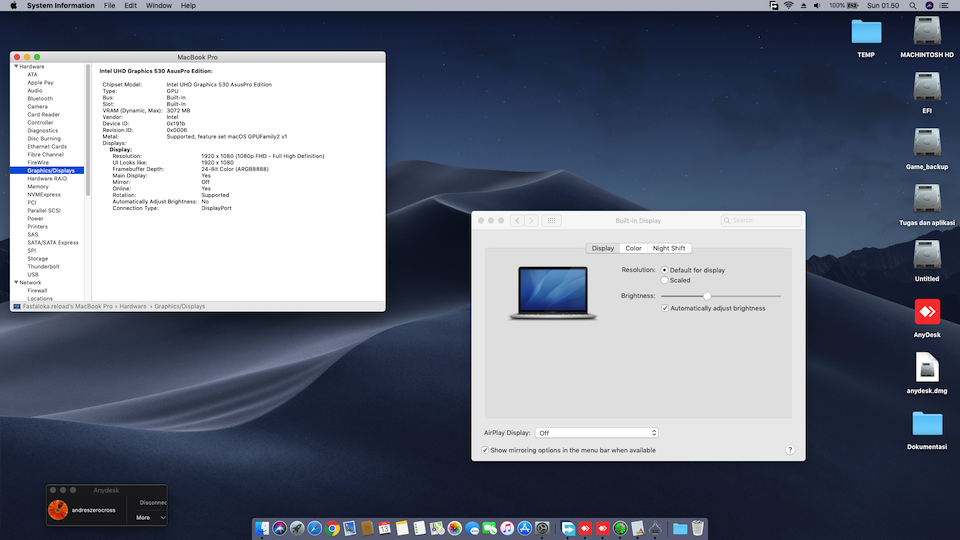Open the System Information app menu

(x=61, y=6)
